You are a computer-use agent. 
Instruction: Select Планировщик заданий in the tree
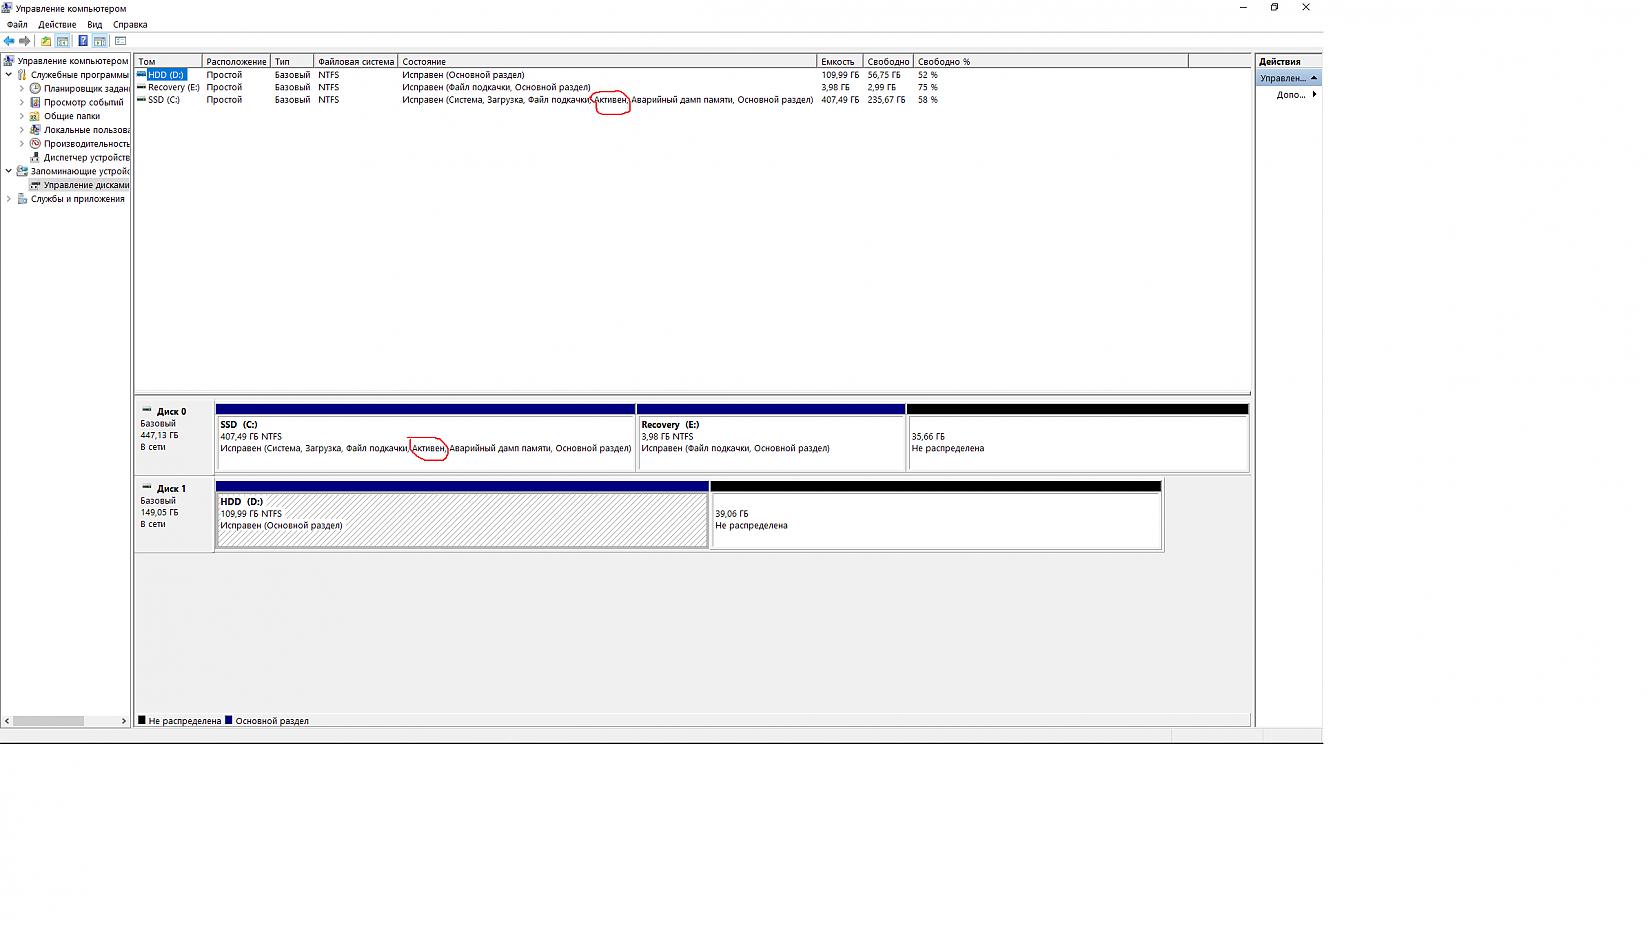tap(86, 88)
